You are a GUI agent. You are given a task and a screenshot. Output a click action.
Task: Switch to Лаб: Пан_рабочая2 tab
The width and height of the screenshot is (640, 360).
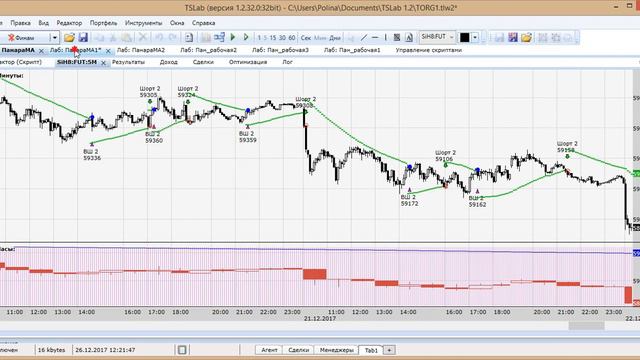(x=208, y=50)
